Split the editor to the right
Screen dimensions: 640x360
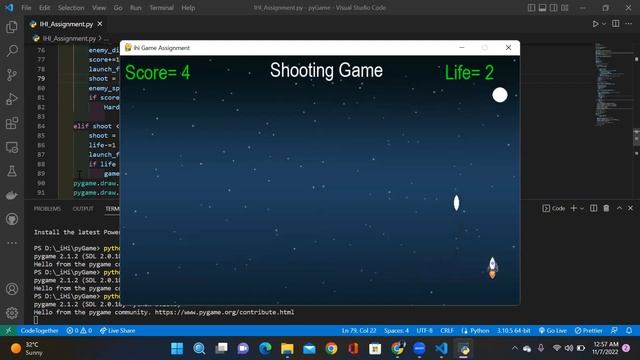click(x=616, y=24)
